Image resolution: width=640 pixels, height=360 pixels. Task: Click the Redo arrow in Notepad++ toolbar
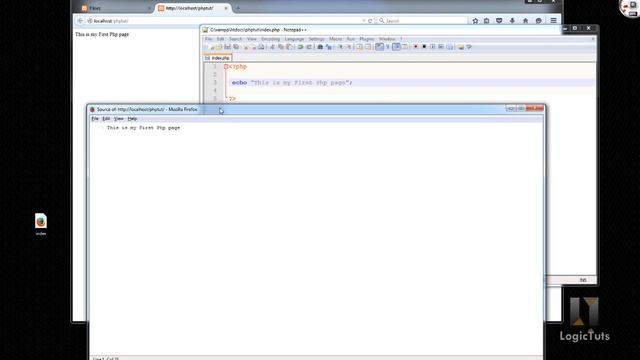coord(309,47)
